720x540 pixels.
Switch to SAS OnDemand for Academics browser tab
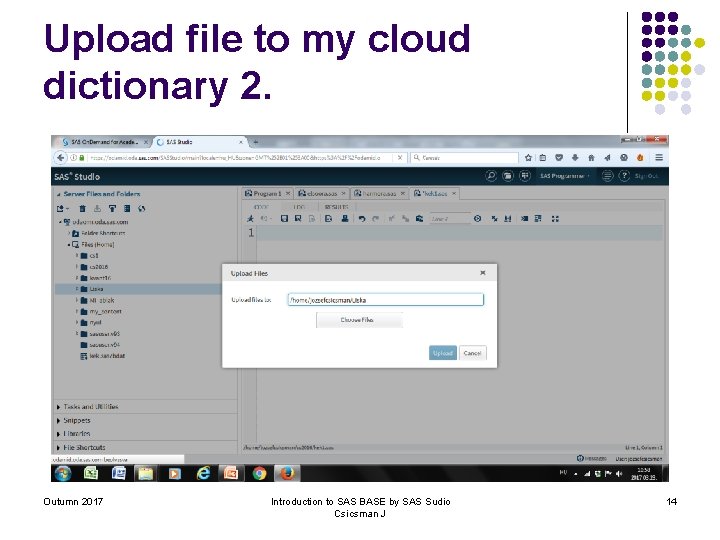tap(104, 142)
